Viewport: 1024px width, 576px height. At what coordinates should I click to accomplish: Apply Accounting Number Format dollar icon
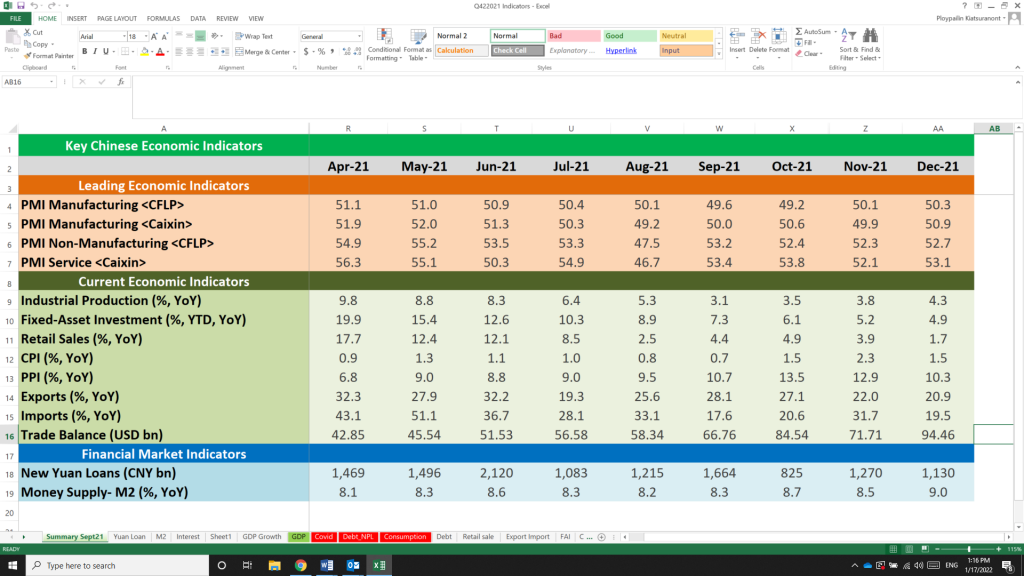coord(305,52)
